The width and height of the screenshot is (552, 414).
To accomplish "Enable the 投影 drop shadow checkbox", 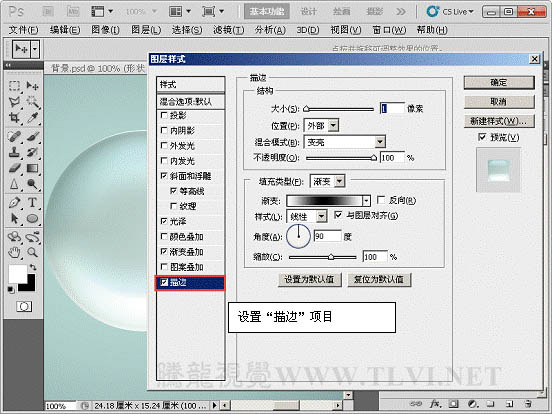I will coord(164,115).
